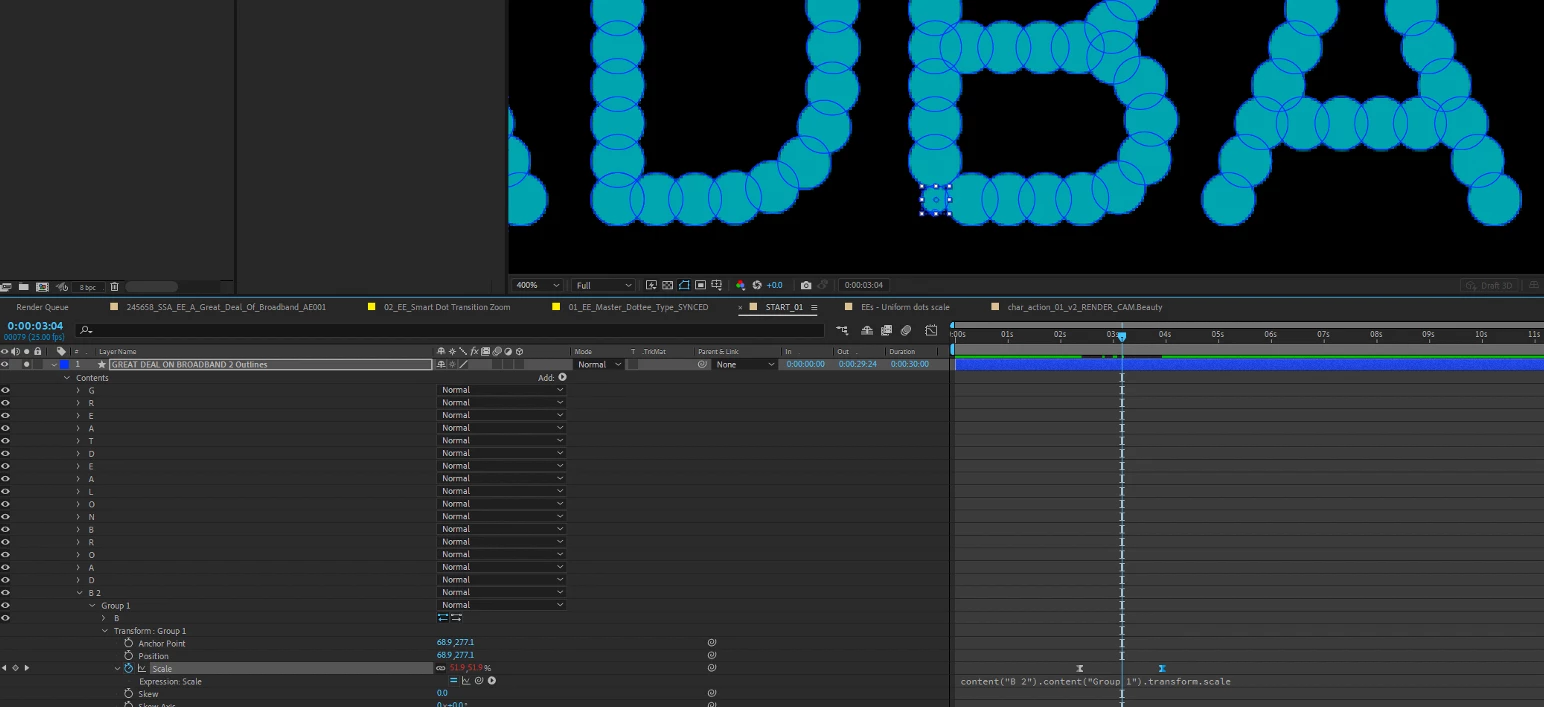Screen dimensions: 1544x707
Task: Click the Position property pick whip
Action: [712, 656]
